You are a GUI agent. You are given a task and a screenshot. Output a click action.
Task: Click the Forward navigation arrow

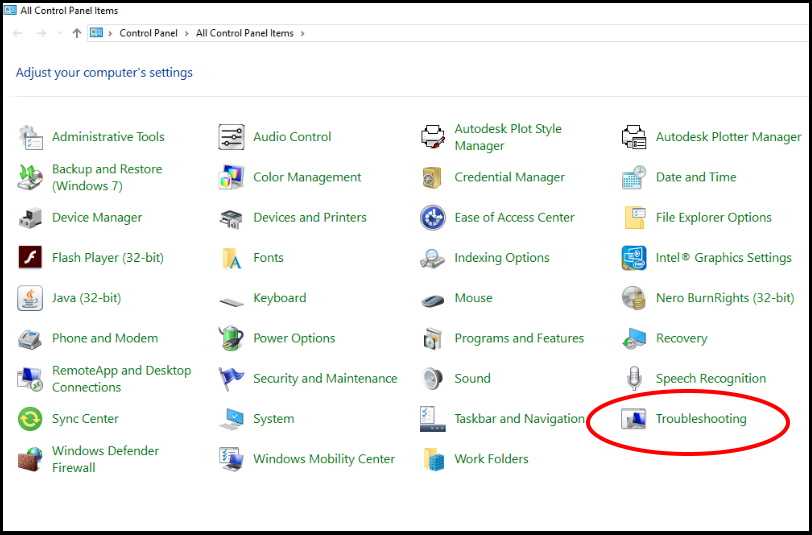(x=41, y=33)
